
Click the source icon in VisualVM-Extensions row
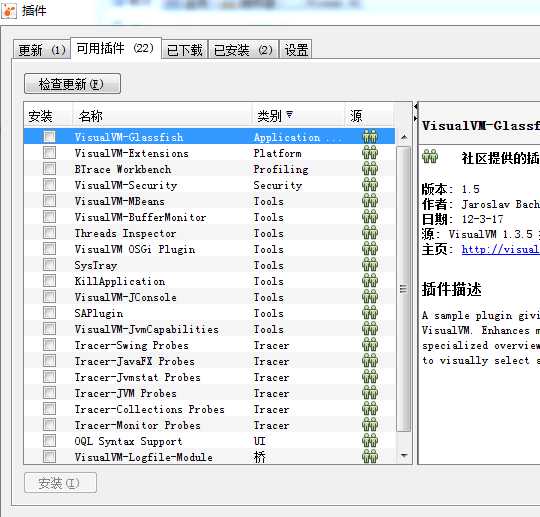coord(370,152)
